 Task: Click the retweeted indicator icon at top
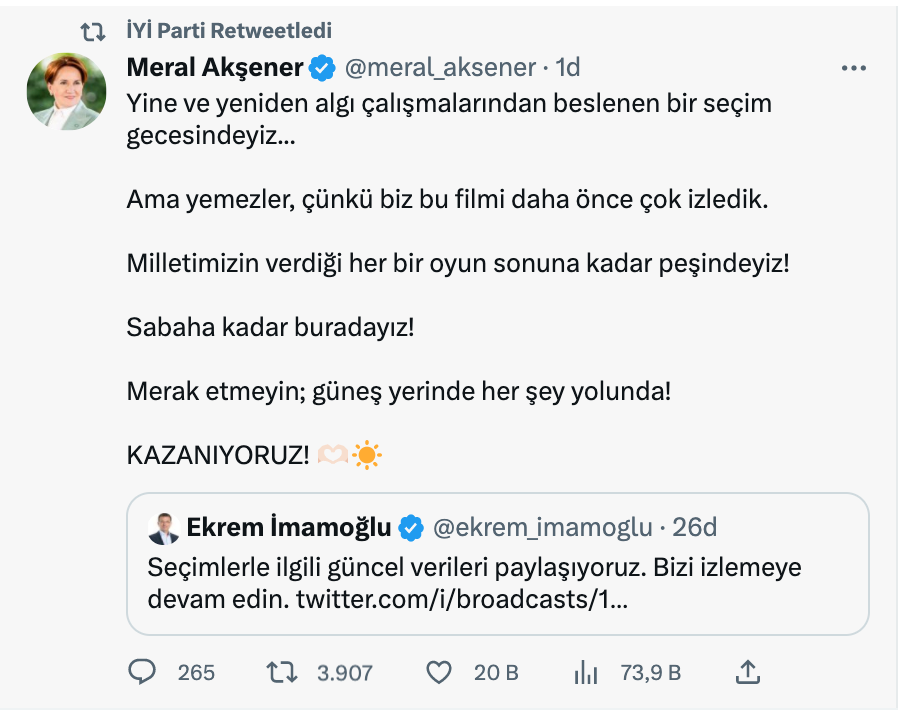(92, 32)
